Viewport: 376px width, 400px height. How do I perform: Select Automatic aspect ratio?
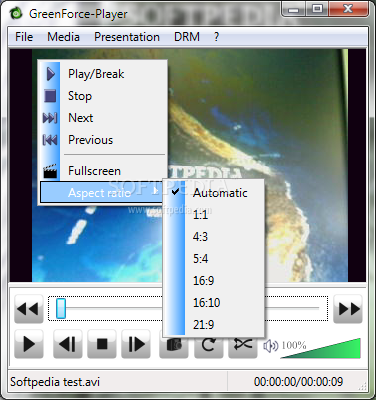click(x=214, y=193)
